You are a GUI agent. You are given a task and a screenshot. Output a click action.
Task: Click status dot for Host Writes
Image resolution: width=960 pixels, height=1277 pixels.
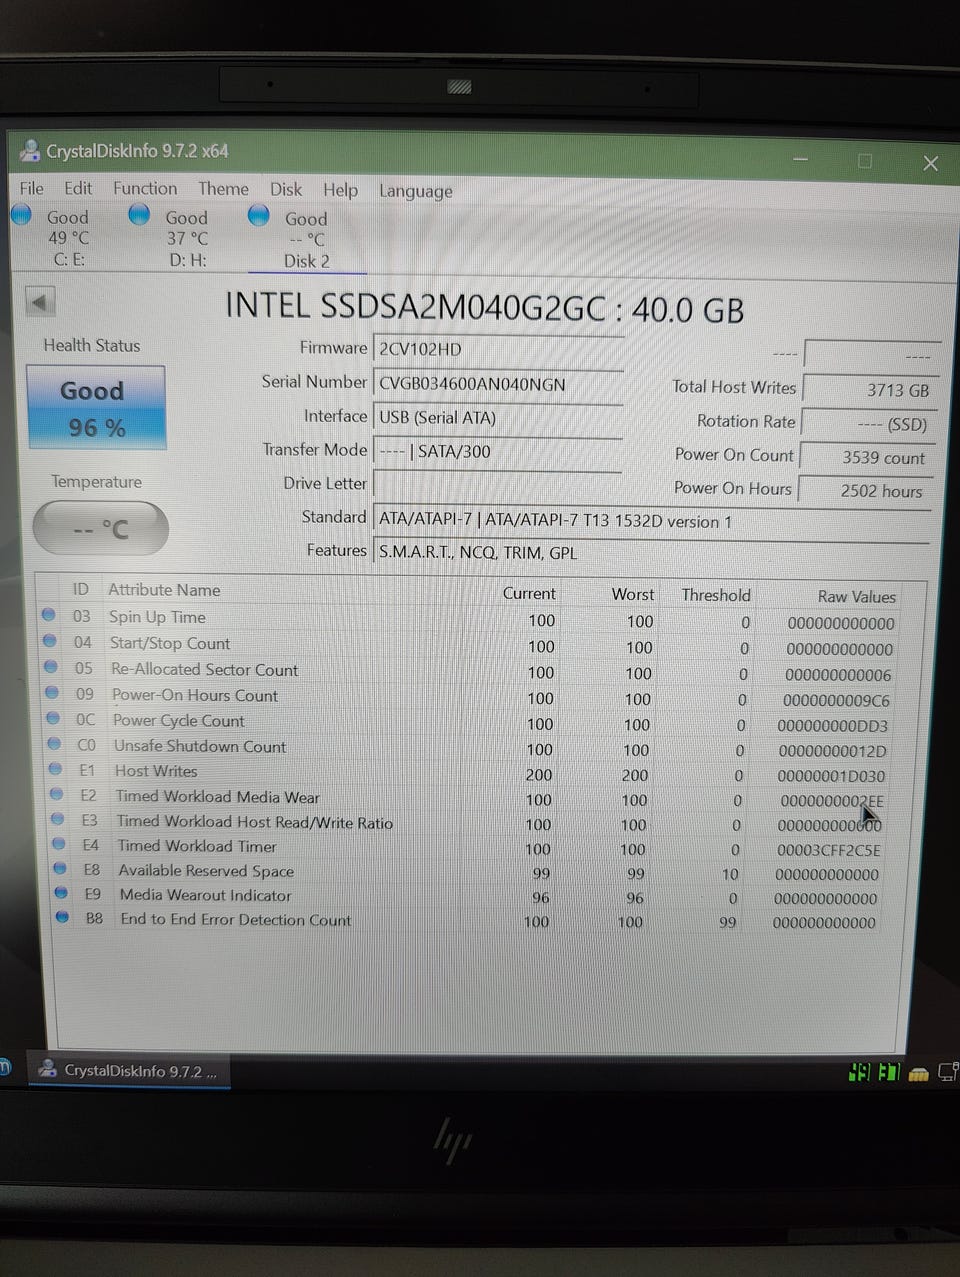(55, 769)
